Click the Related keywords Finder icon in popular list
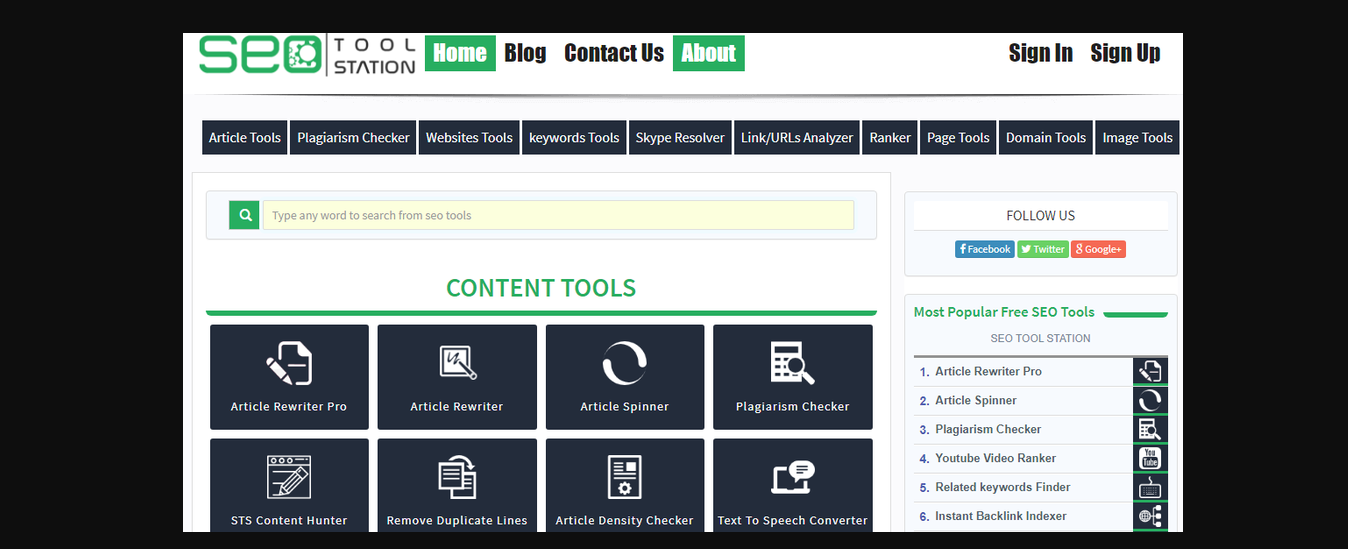The image size is (1348, 549). [x=1150, y=487]
